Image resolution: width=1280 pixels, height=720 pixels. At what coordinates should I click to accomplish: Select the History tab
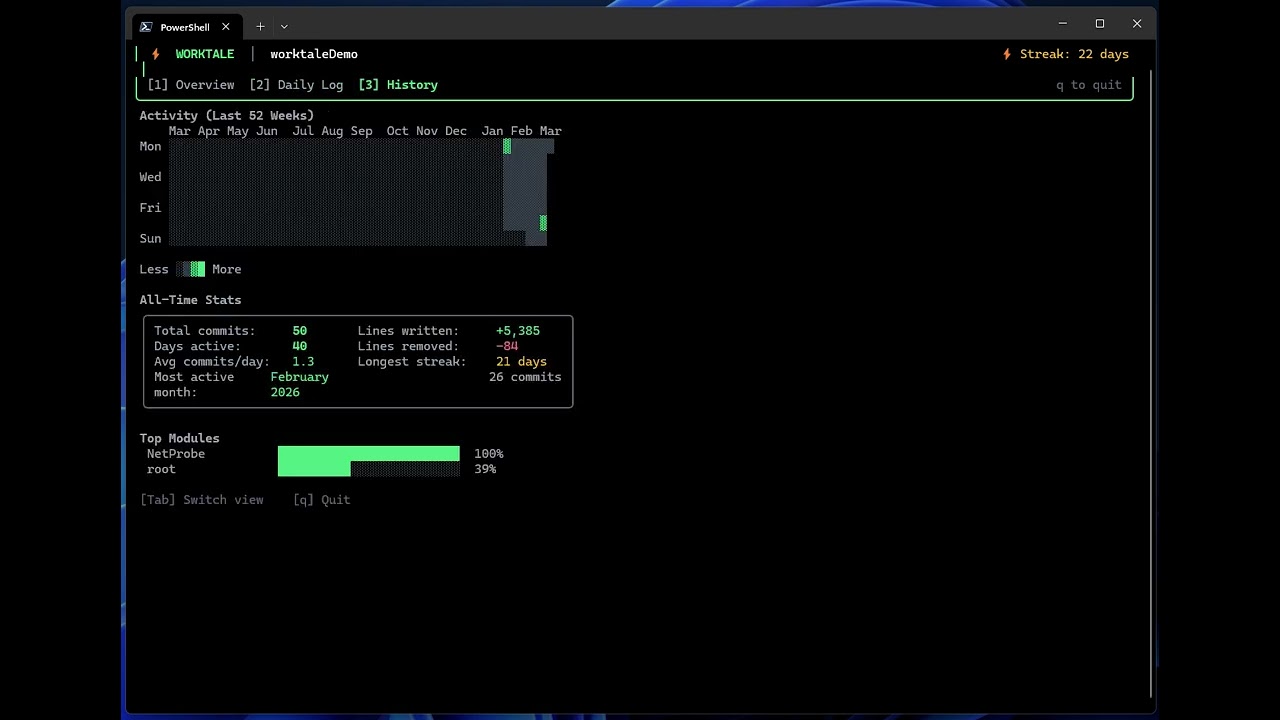(x=398, y=85)
